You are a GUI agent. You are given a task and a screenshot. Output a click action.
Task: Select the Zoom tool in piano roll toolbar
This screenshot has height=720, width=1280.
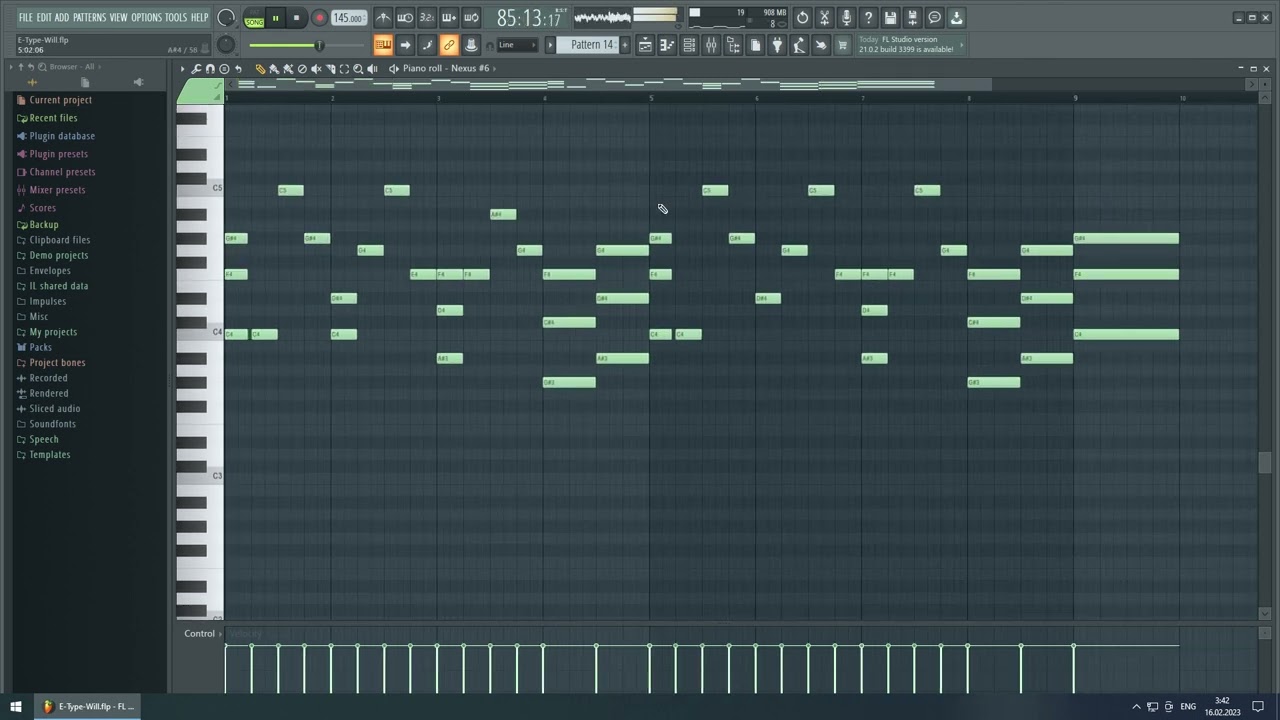[x=358, y=68]
